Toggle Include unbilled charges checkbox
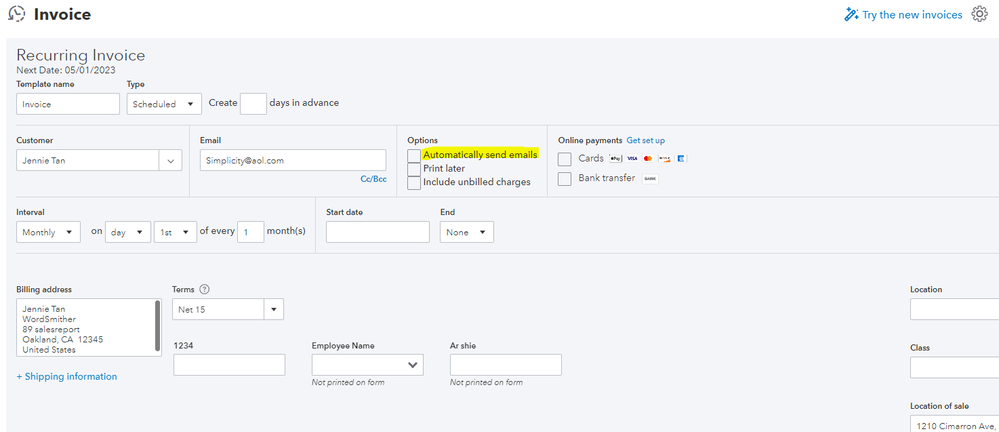This screenshot has width=999, height=432. tap(414, 183)
